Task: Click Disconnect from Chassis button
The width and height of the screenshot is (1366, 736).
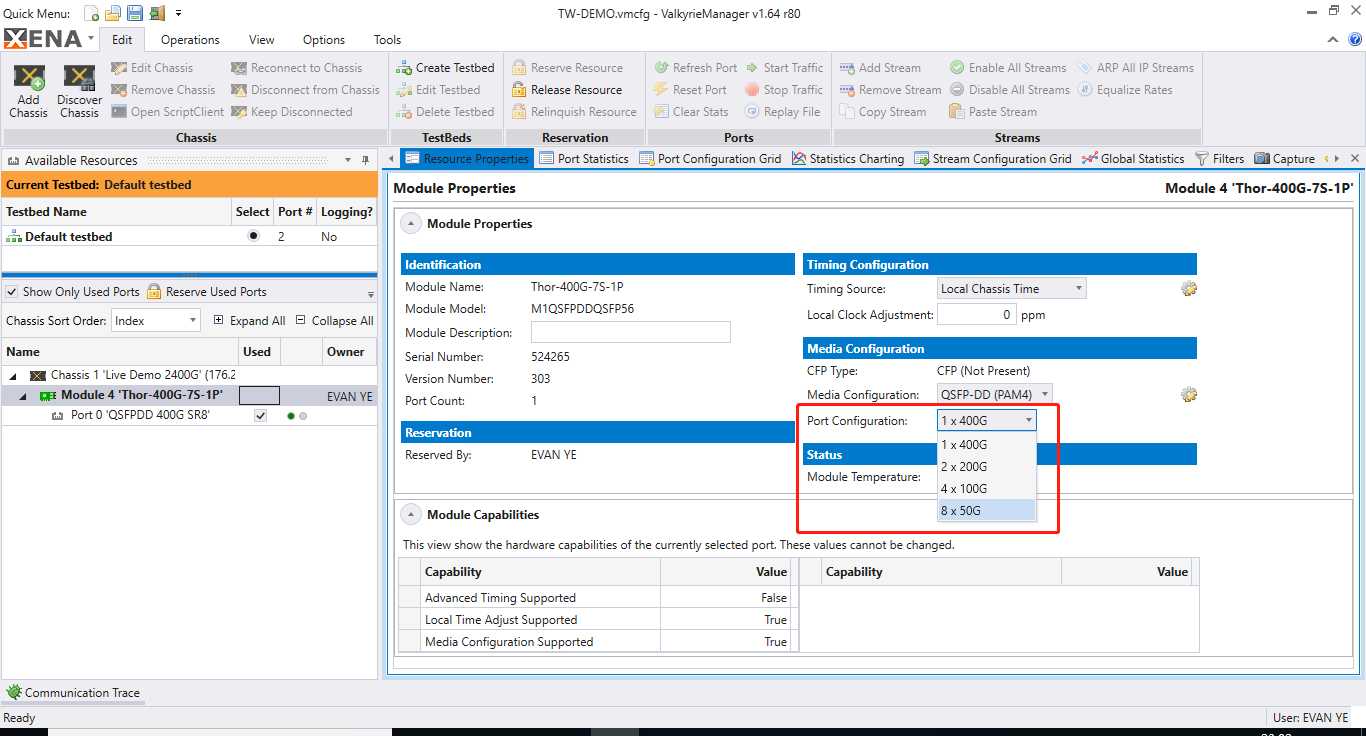Action: [305, 90]
